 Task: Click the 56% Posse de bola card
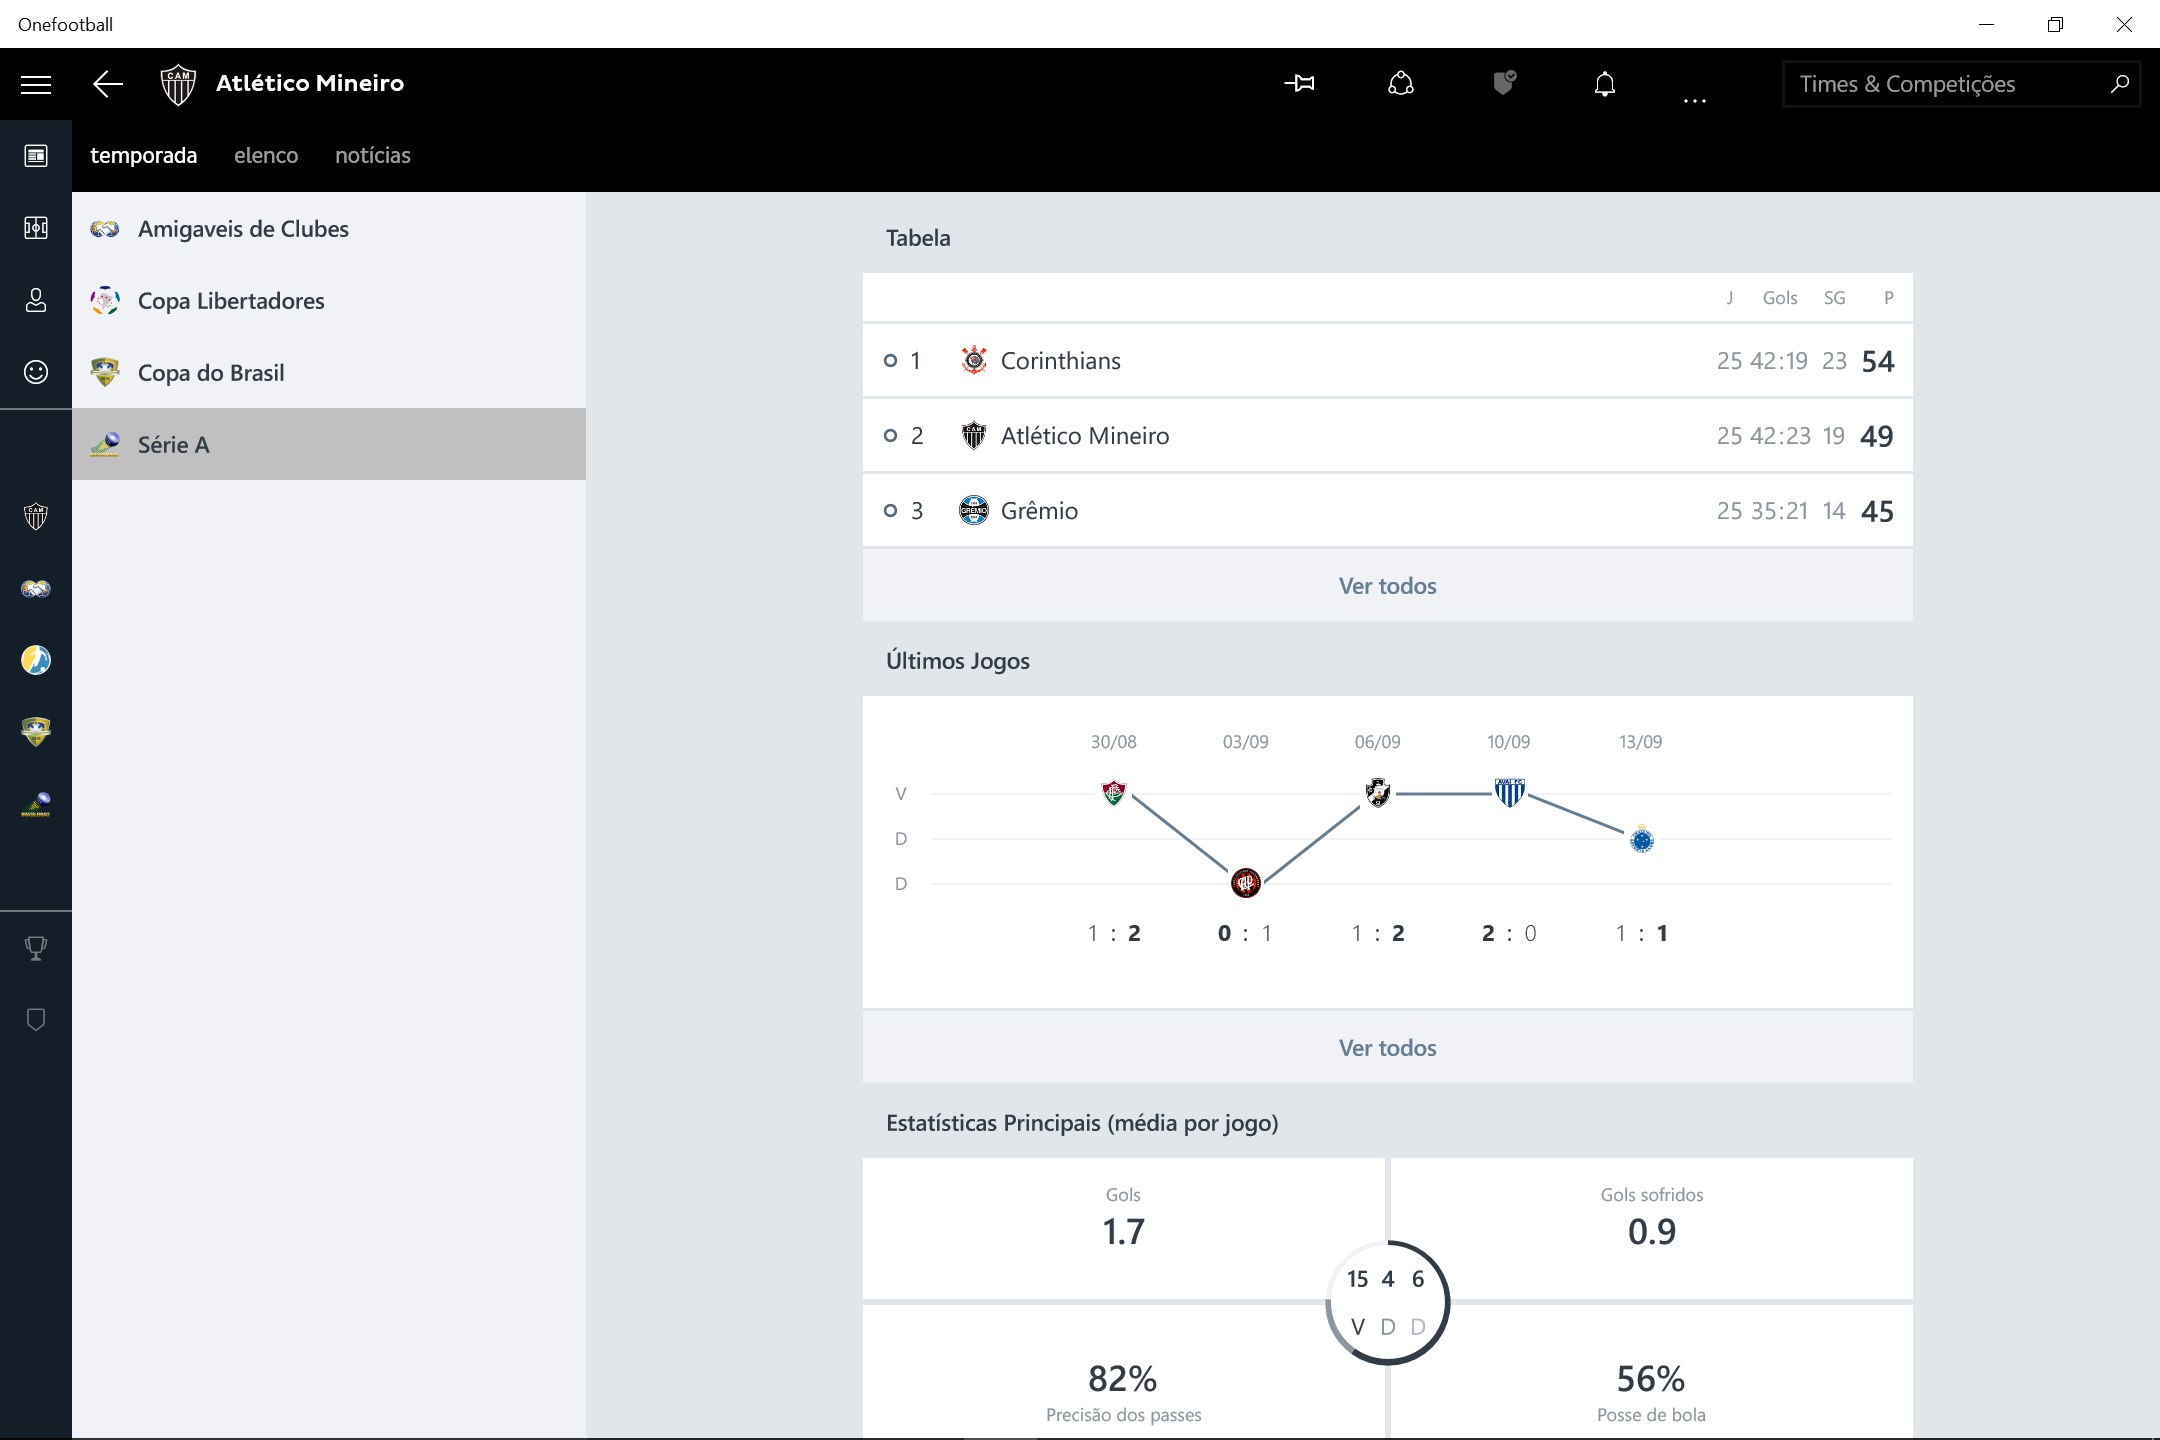point(1651,1372)
